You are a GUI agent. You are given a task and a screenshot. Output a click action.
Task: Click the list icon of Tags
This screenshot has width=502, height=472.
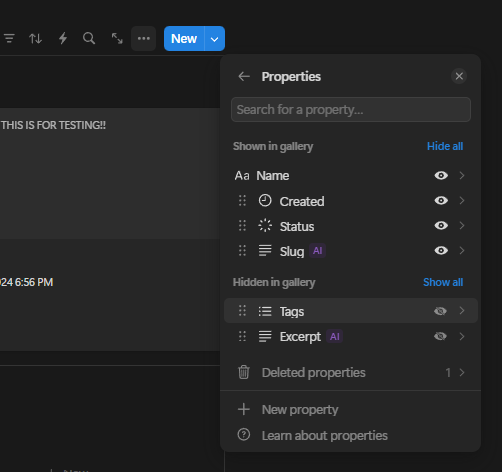tap(265, 311)
